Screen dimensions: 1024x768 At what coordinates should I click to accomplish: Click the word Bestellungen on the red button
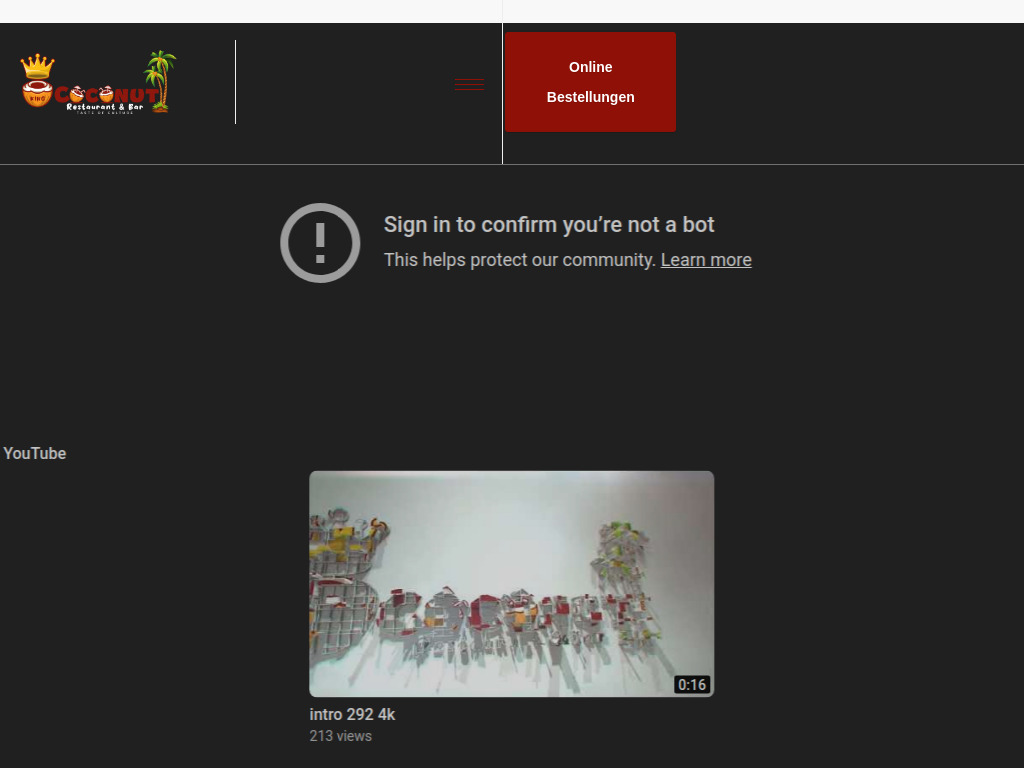click(590, 97)
